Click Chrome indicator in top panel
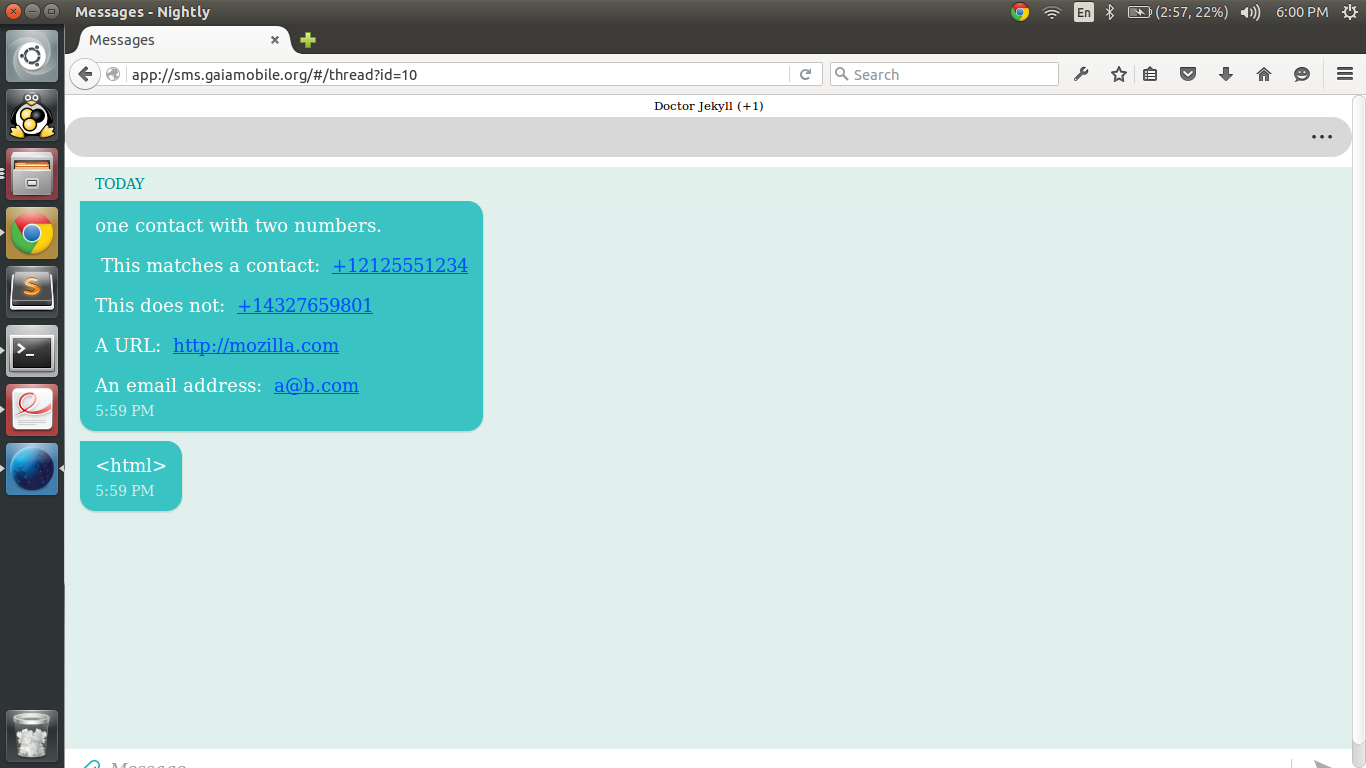Viewport: 1366px width, 768px height. click(1020, 12)
